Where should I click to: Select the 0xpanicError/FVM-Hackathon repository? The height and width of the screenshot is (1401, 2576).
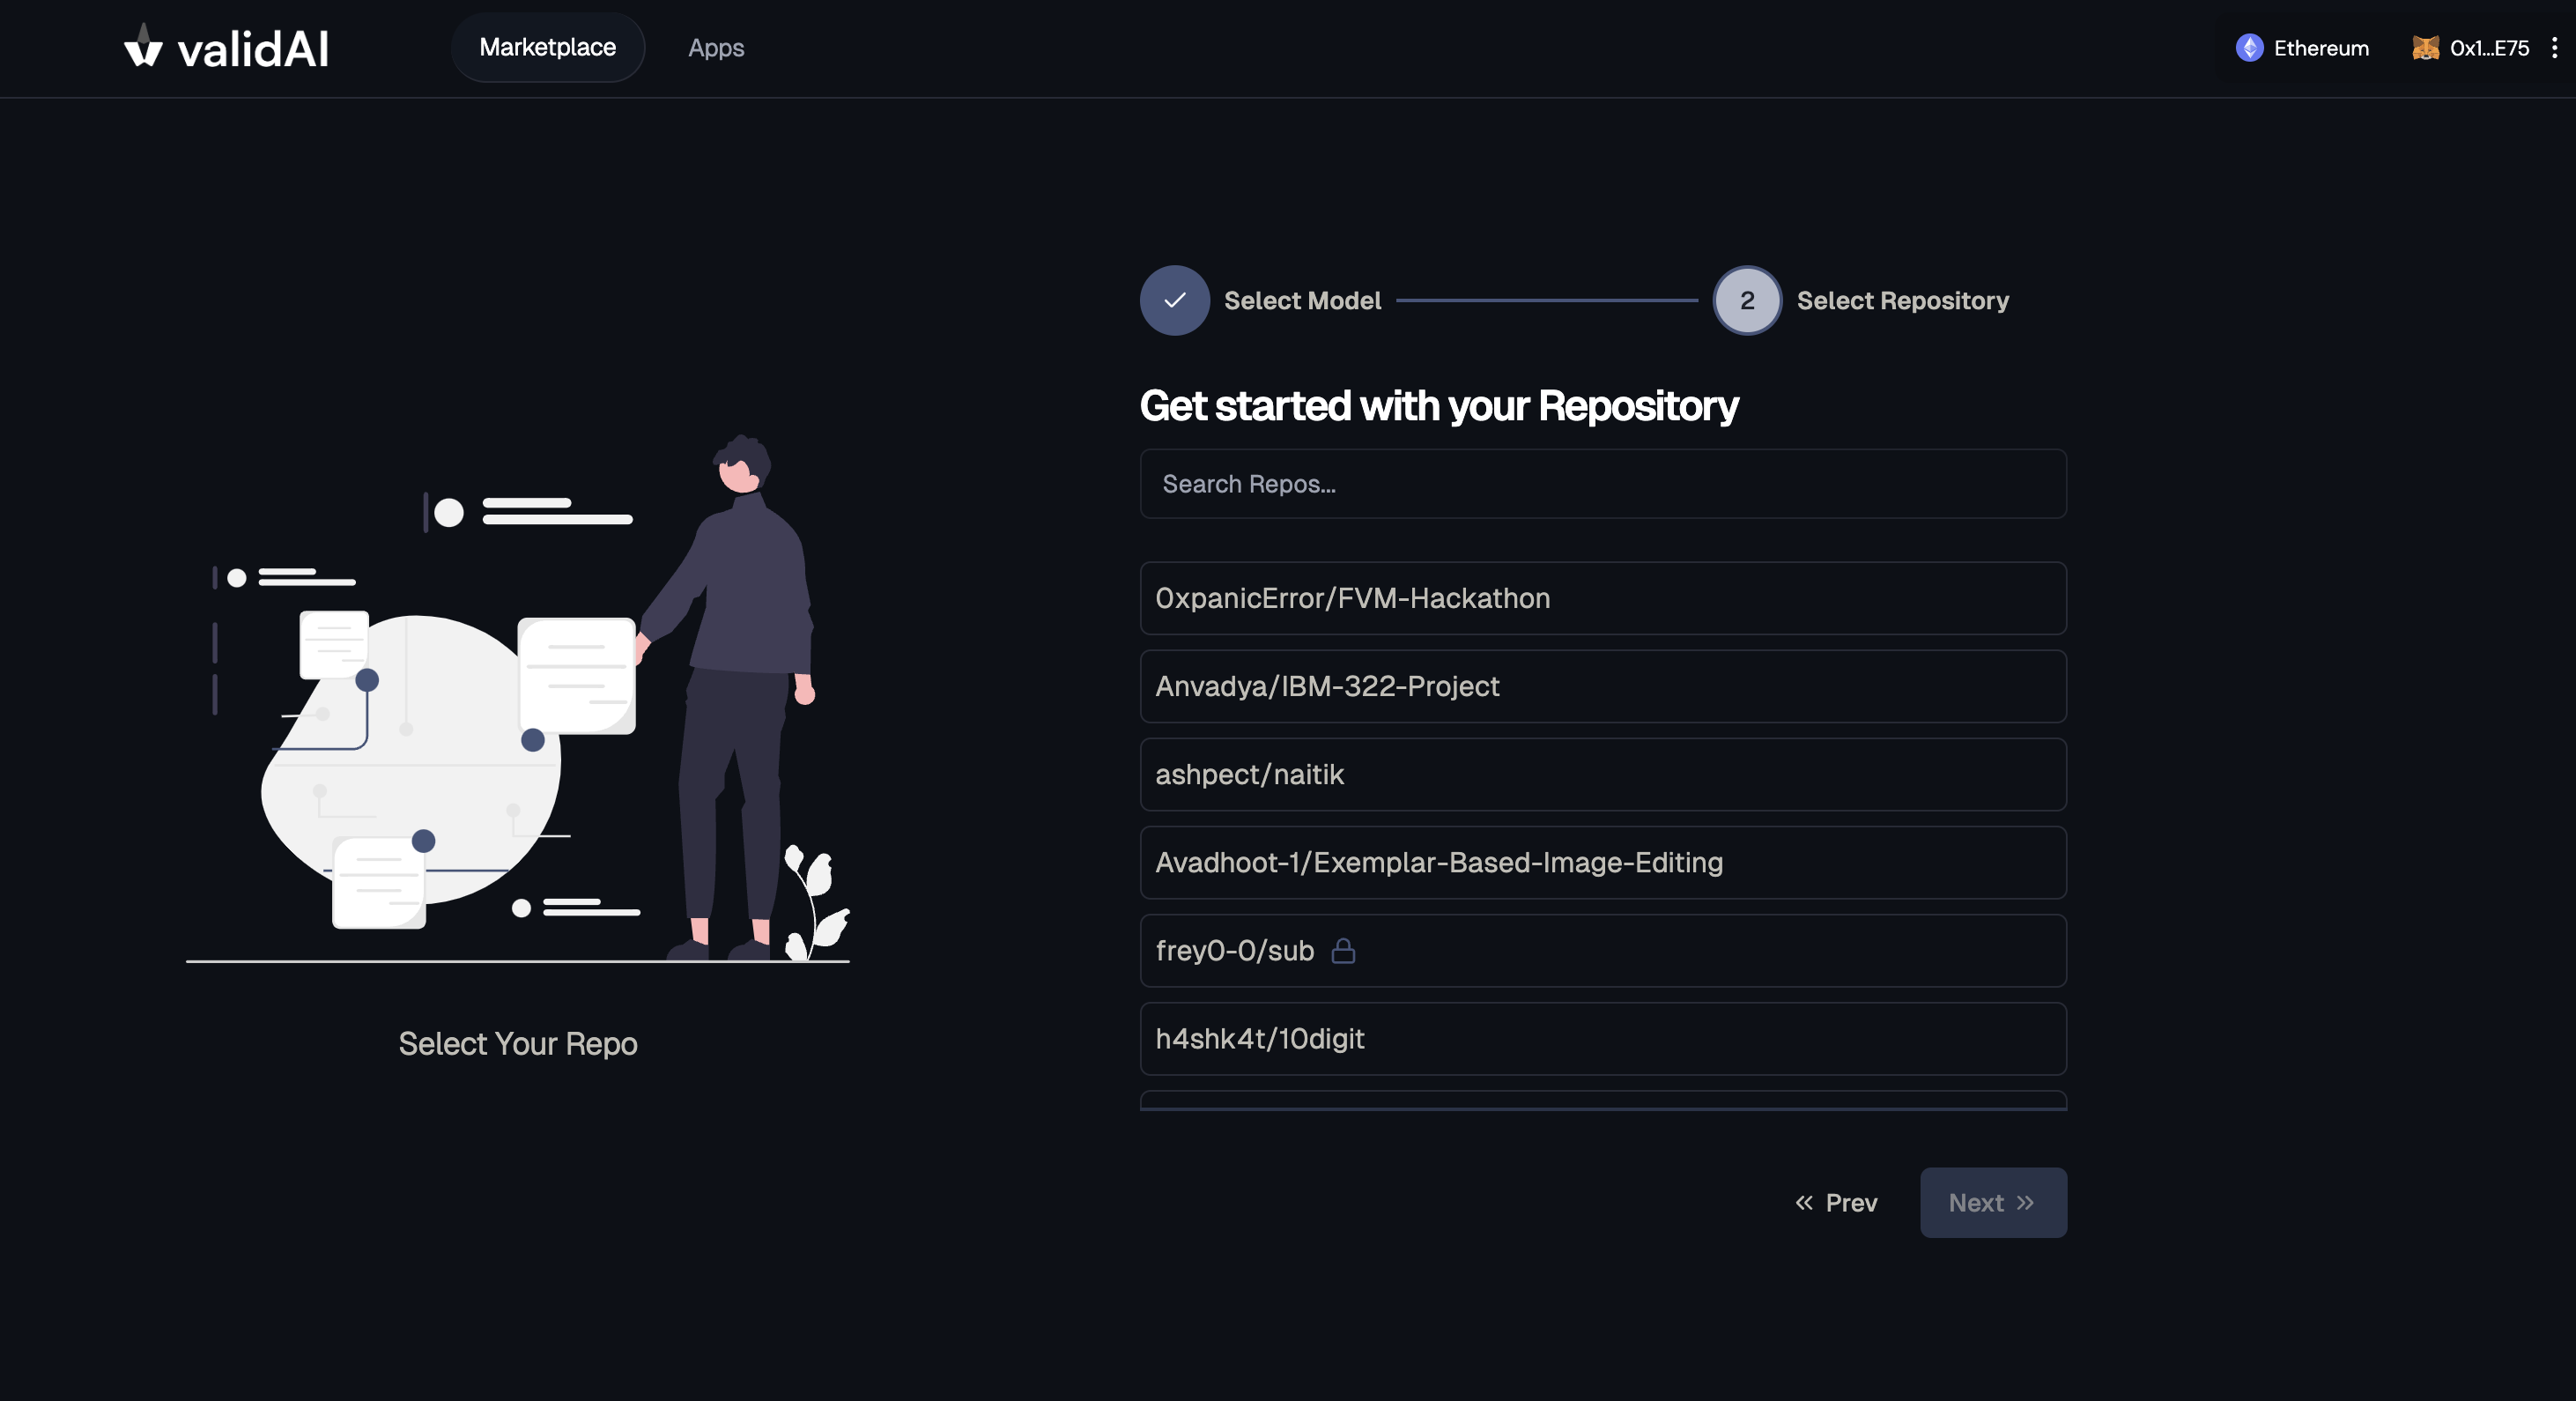1602,598
